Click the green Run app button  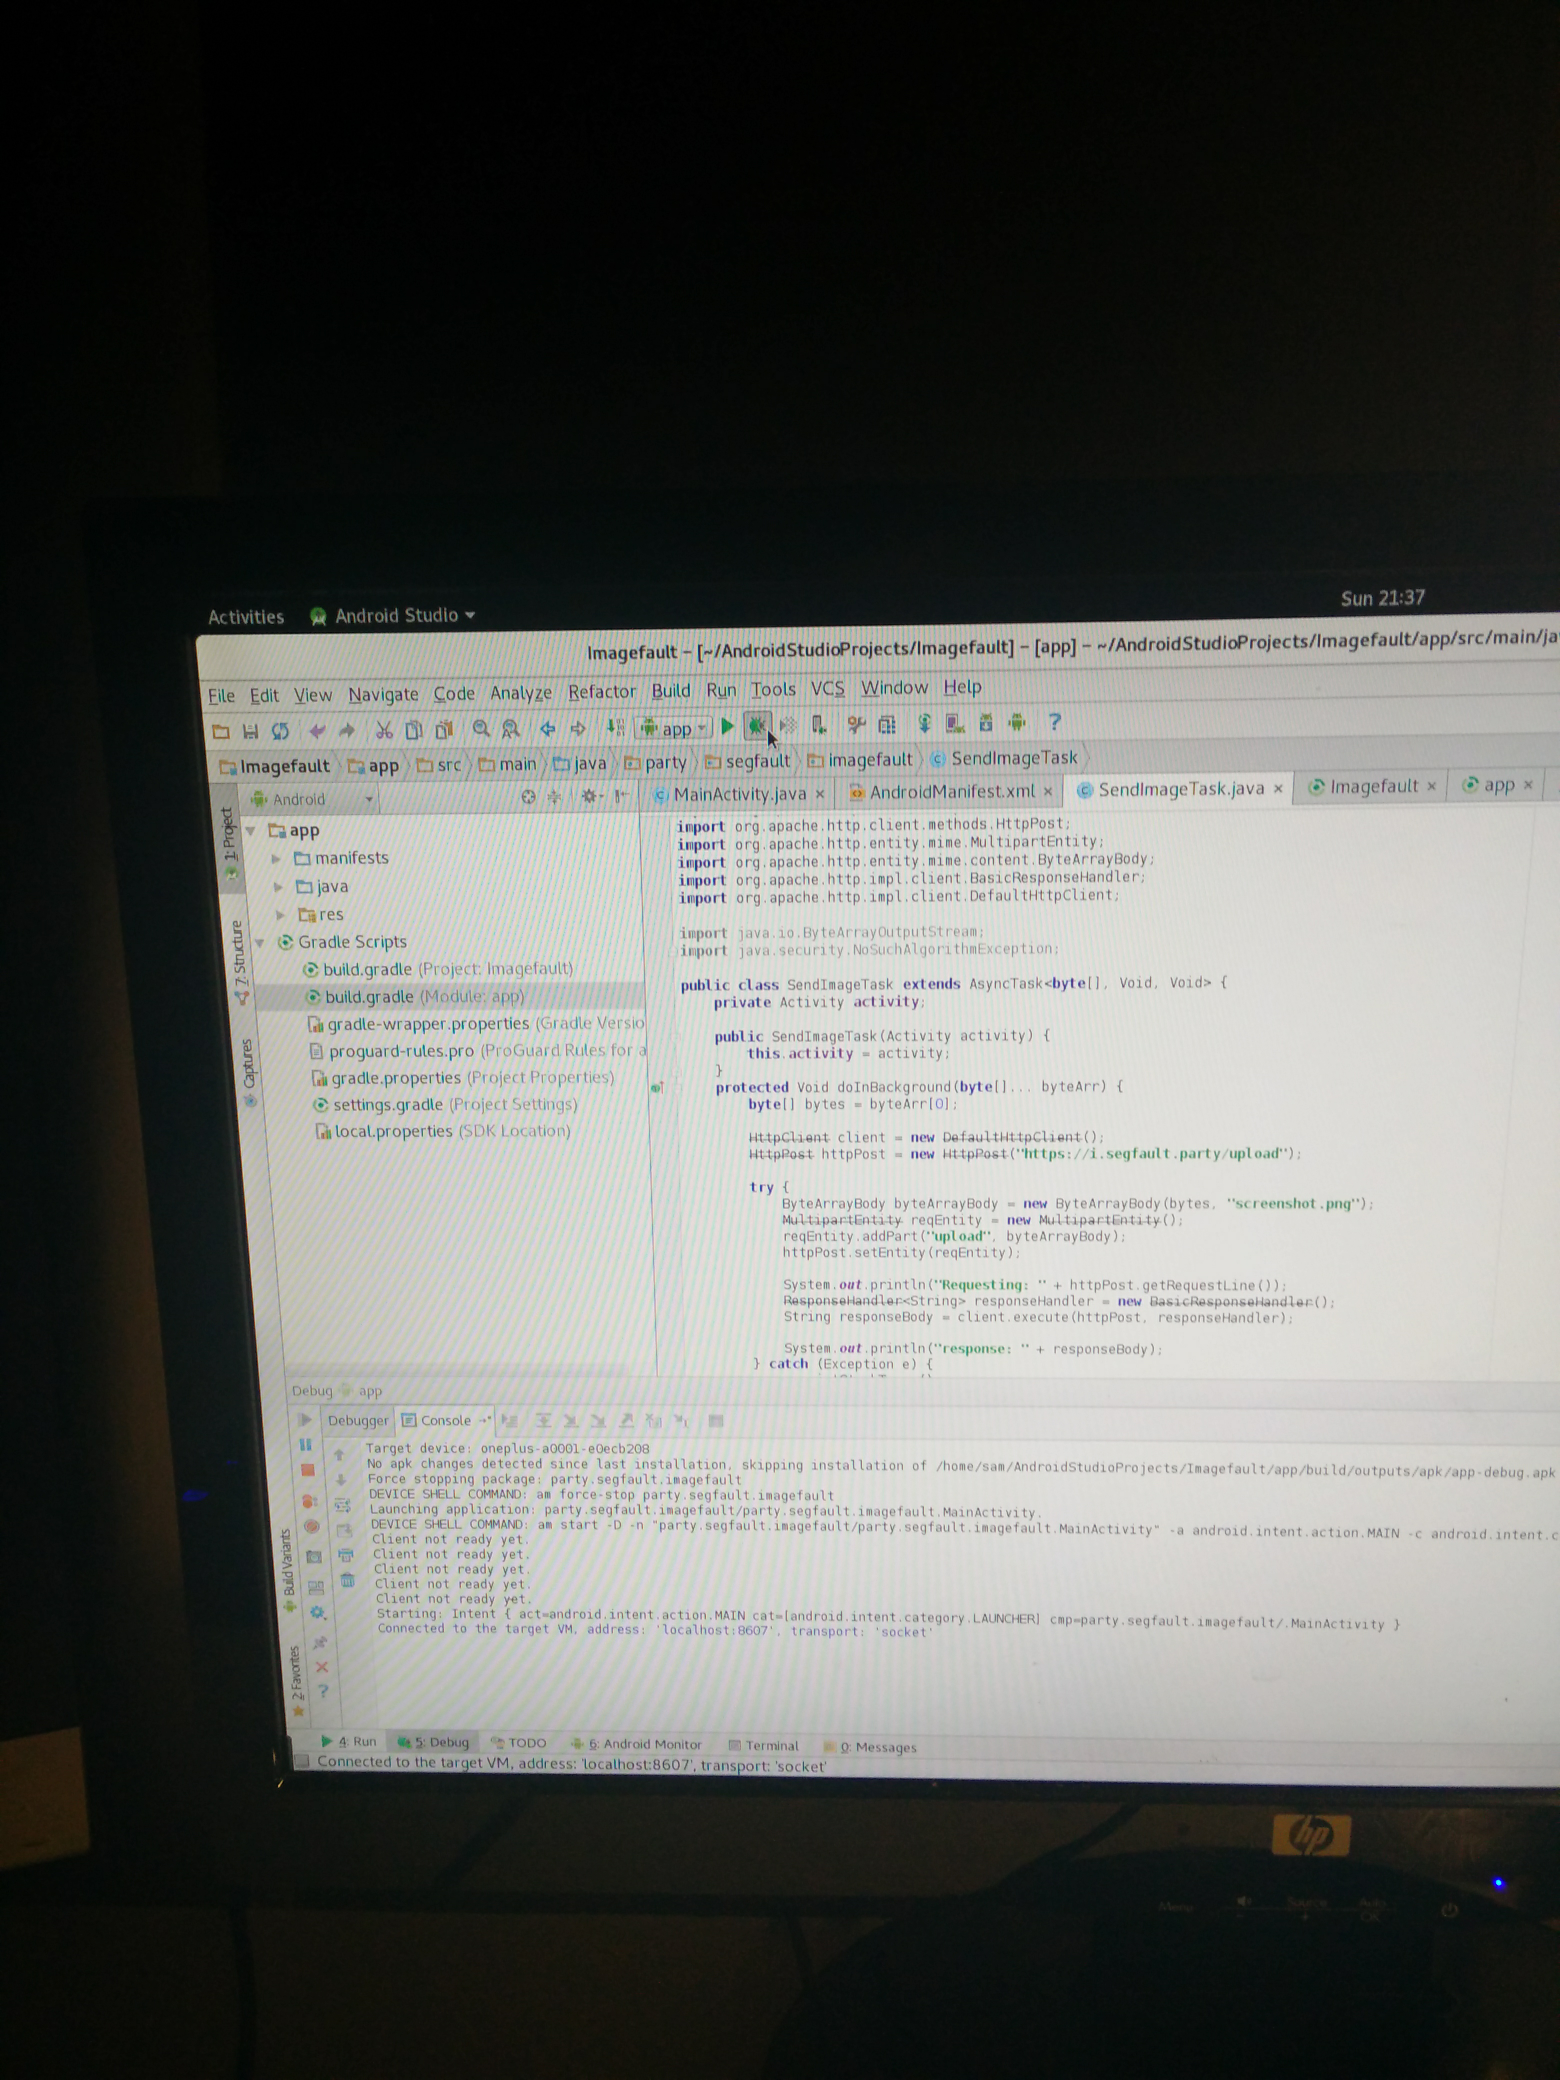point(728,727)
